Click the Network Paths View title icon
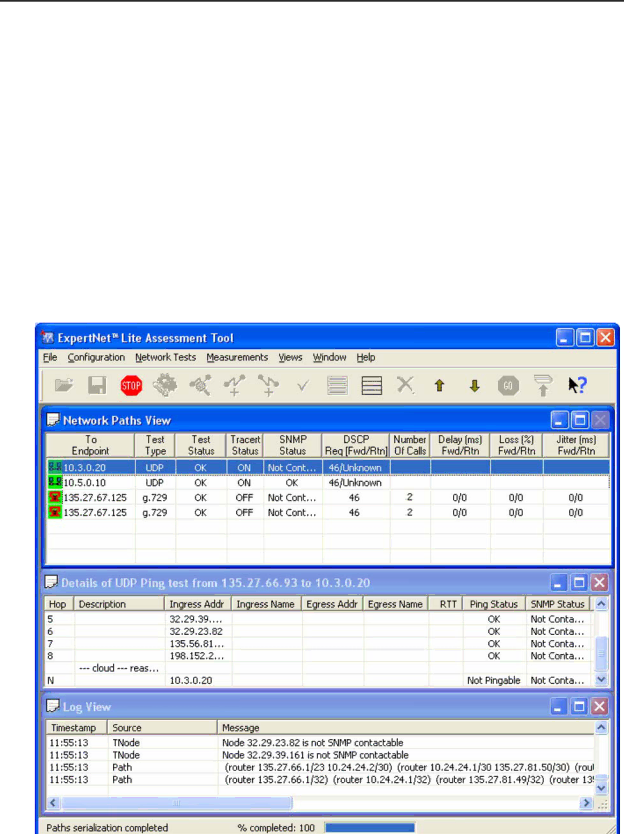624x834 pixels. [x=53, y=420]
